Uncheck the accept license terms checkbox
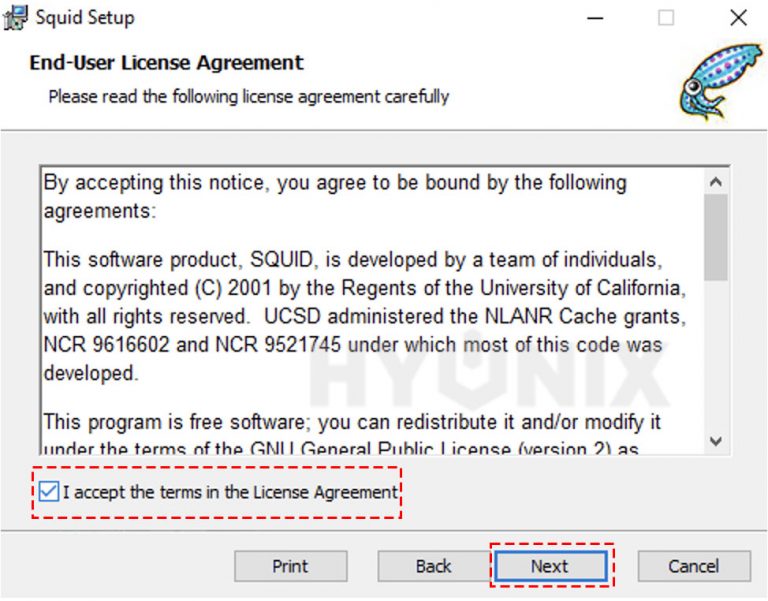768x601 pixels. pos(49,491)
